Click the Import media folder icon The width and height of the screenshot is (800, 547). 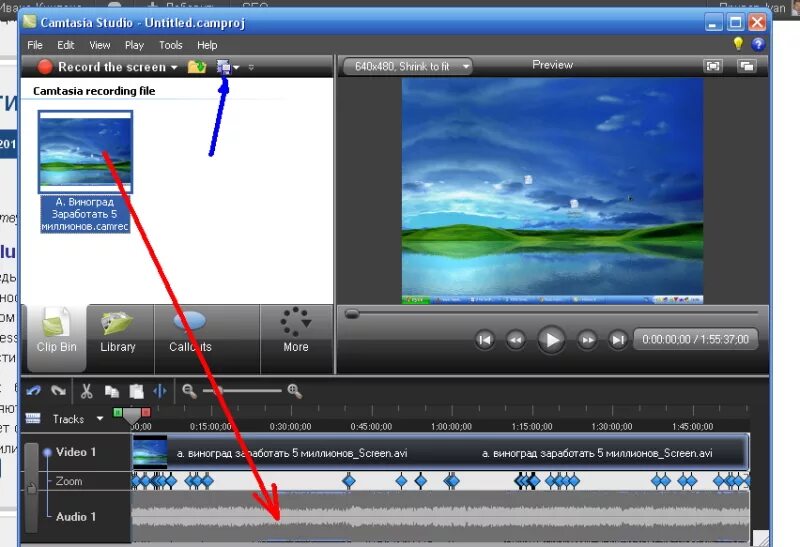196,67
